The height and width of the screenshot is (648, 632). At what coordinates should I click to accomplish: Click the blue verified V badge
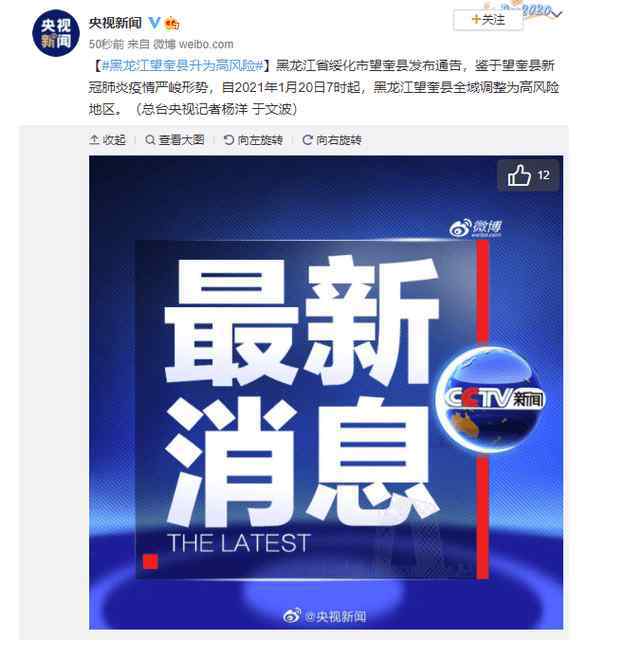coord(154,23)
